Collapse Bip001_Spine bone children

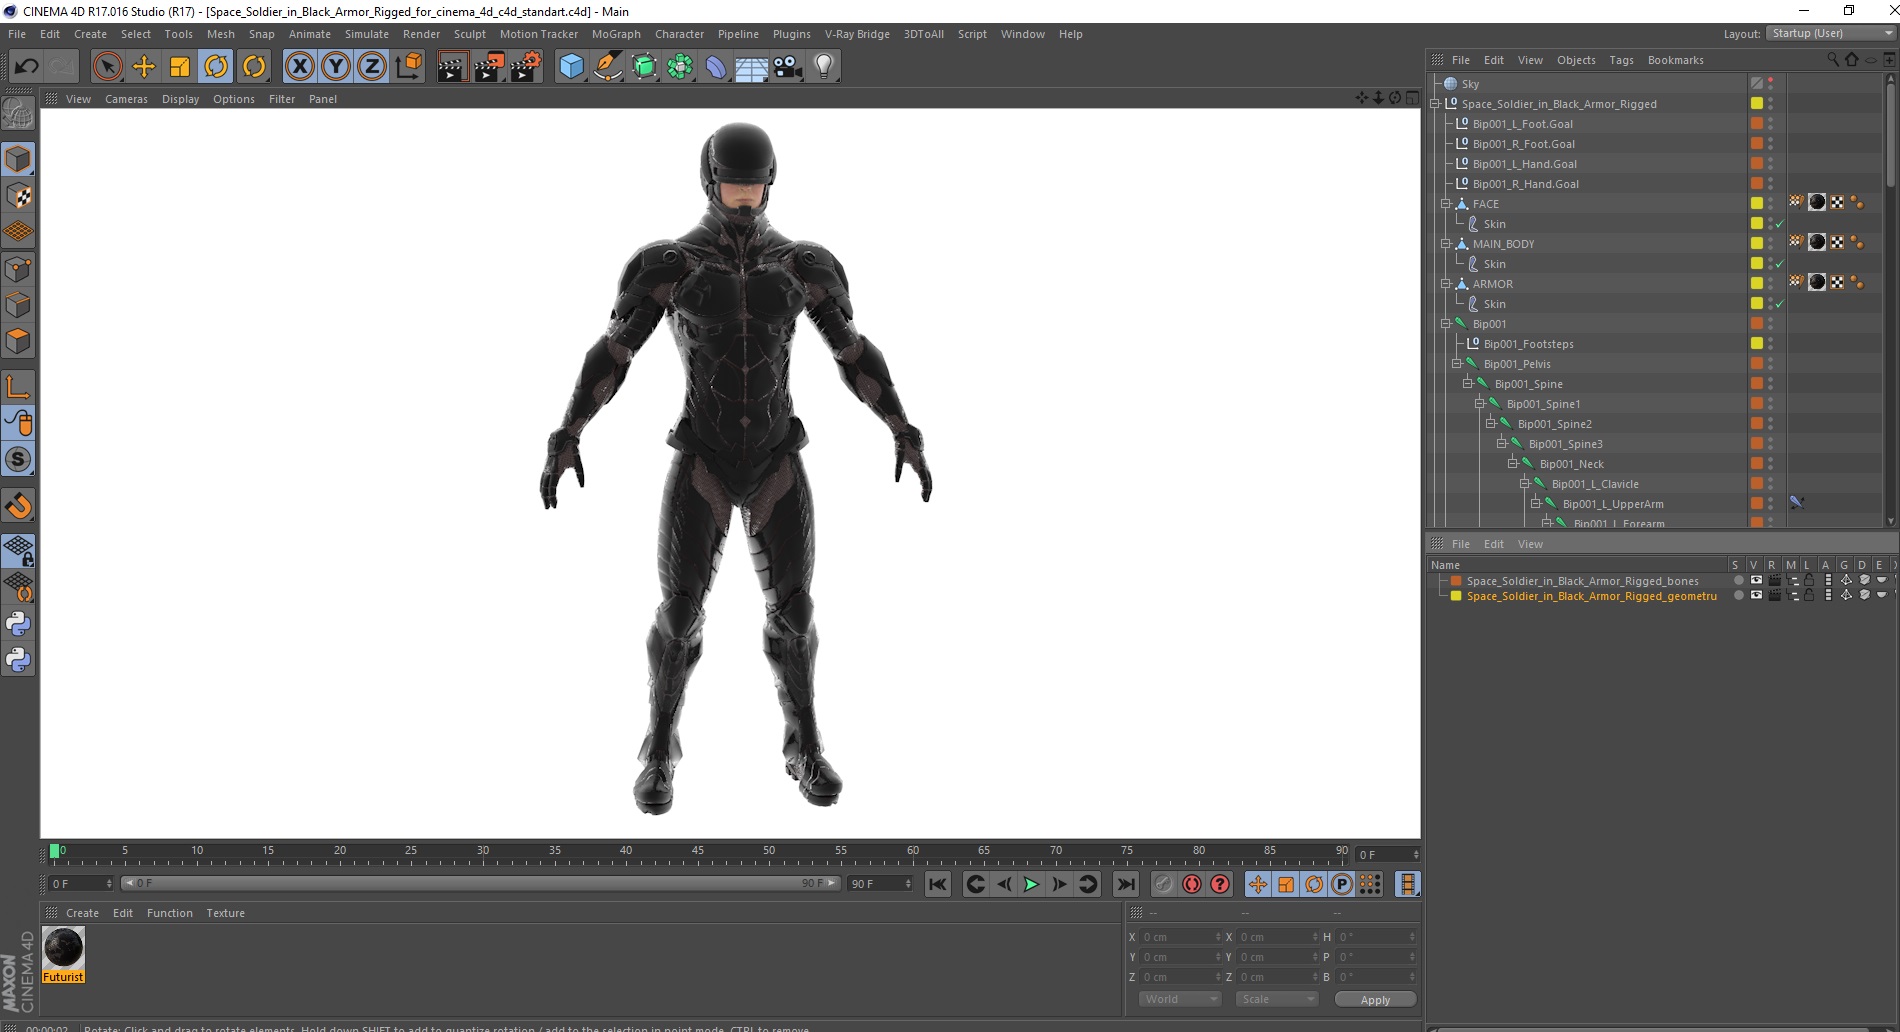point(1468,383)
